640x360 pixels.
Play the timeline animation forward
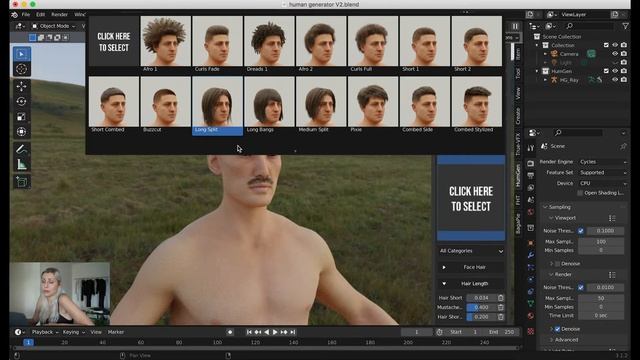(x=275, y=332)
